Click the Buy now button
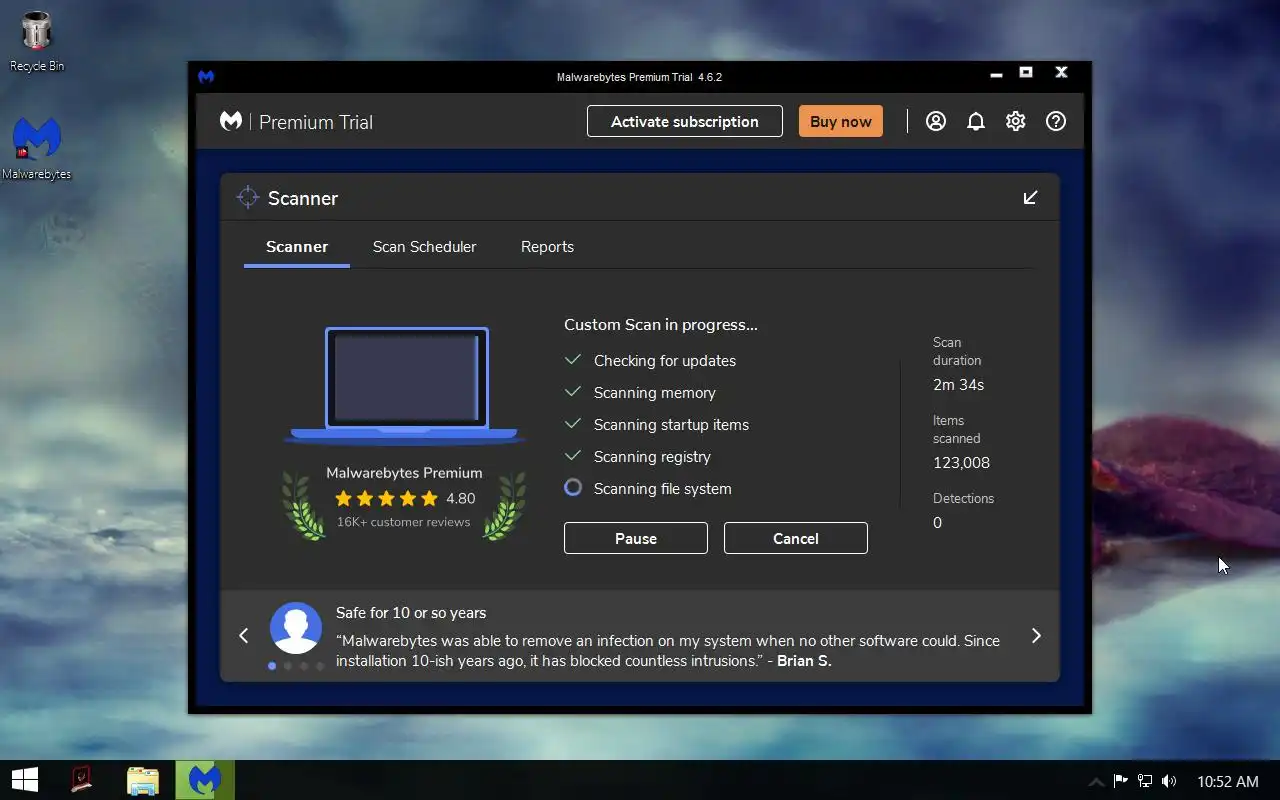 click(x=841, y=121)
